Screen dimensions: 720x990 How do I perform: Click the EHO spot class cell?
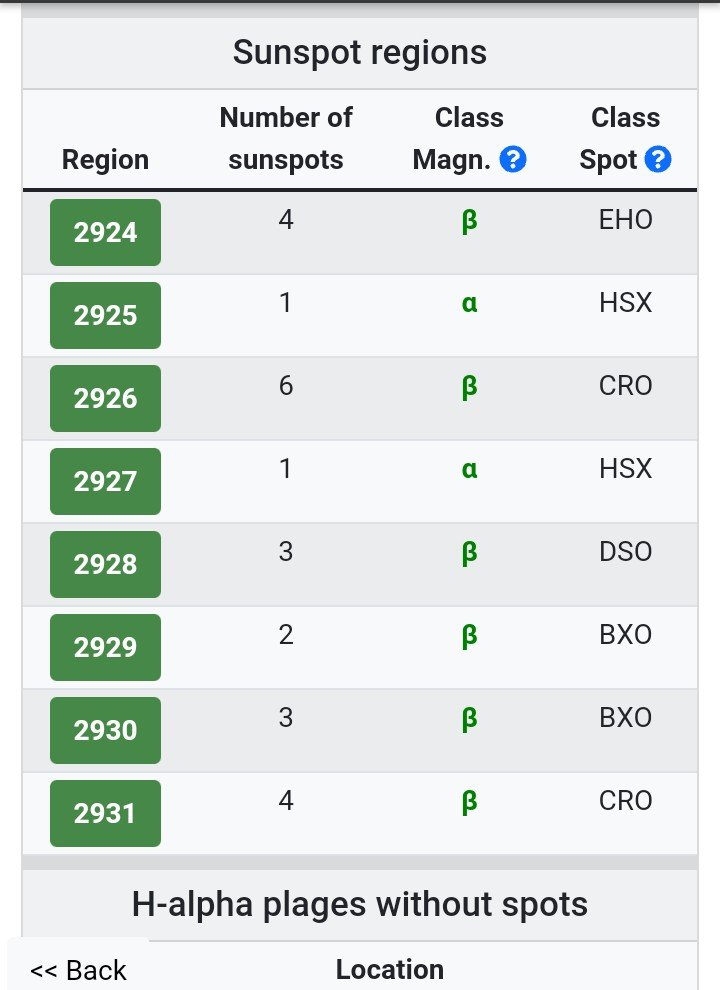tap(625, 220)
